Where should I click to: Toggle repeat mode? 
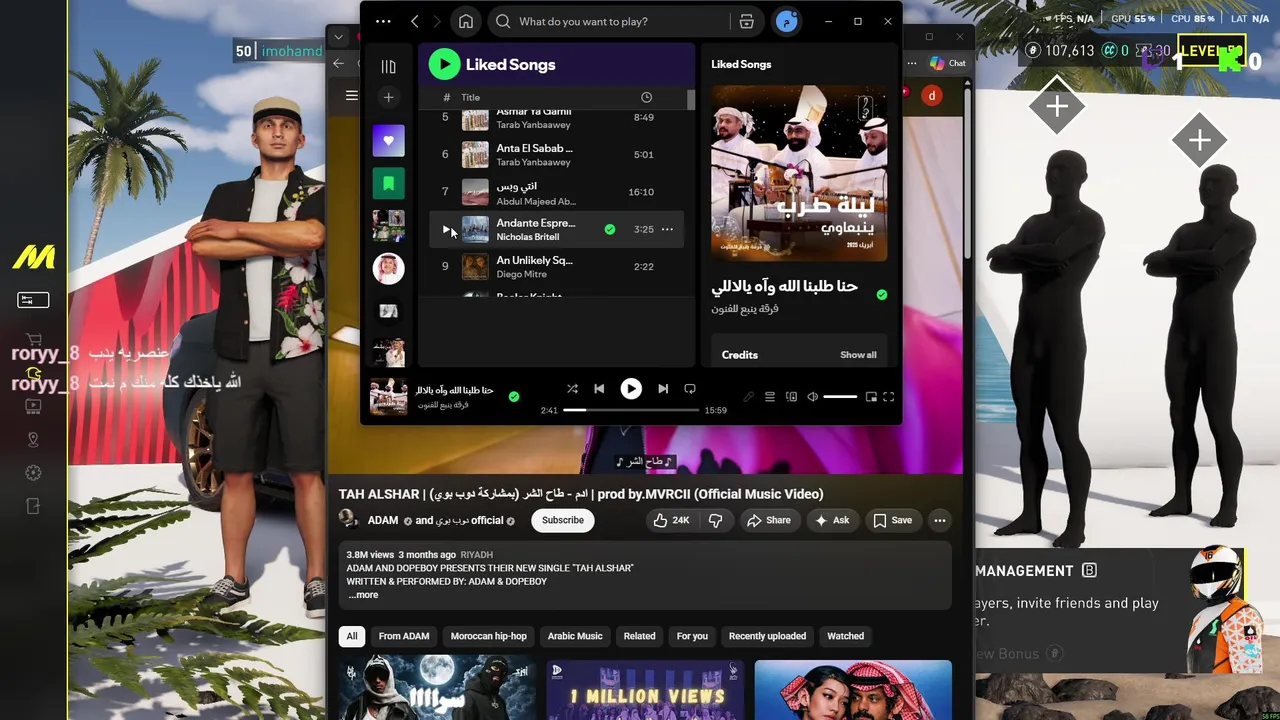[690, 389]
